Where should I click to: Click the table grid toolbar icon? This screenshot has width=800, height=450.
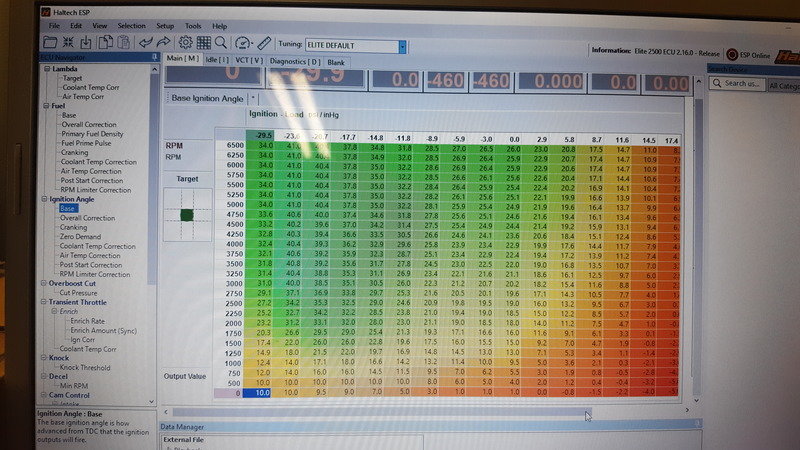coord(204,42)
